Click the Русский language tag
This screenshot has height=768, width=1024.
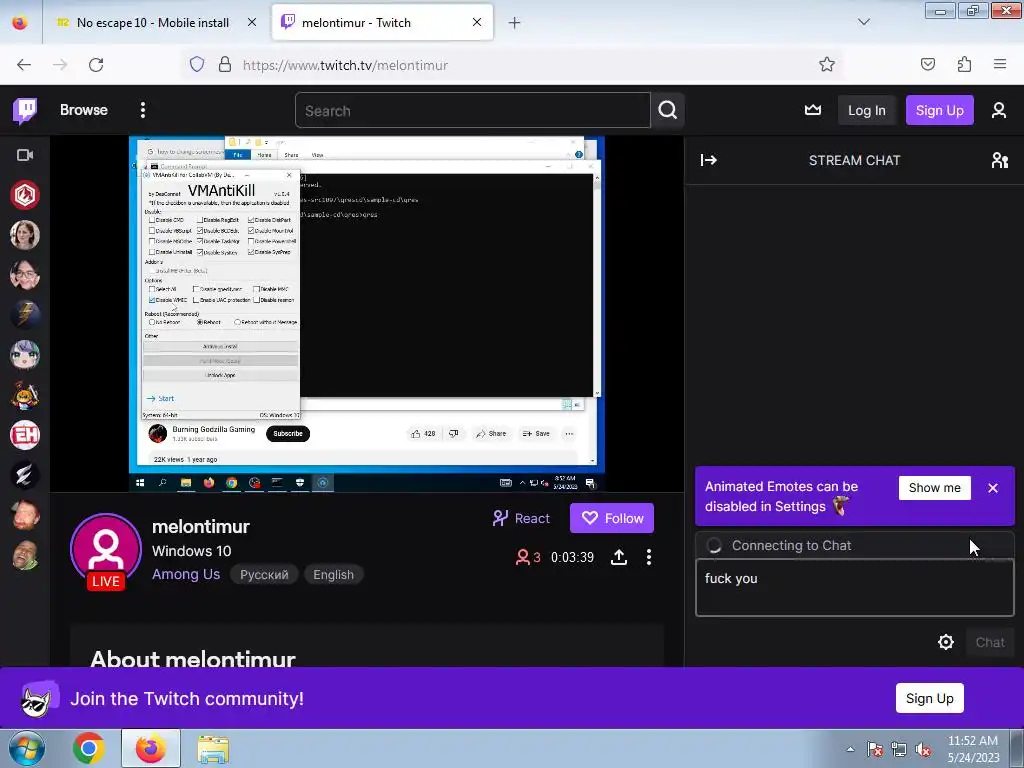(x=264, y=575)
